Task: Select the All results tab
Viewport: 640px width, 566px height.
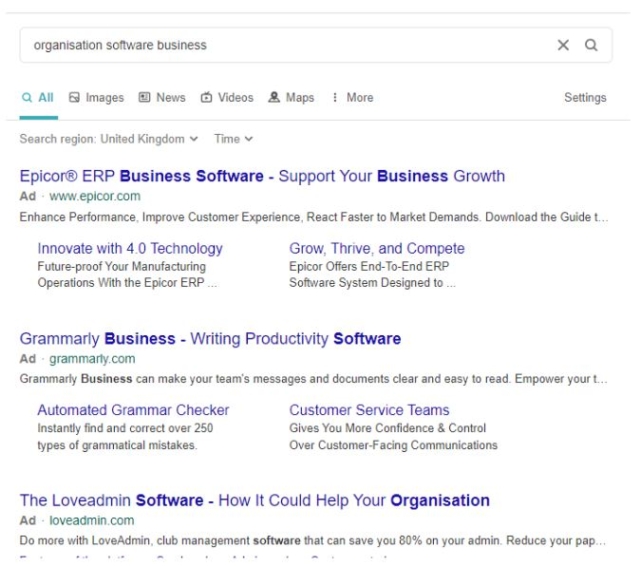Action: [38, 98]
